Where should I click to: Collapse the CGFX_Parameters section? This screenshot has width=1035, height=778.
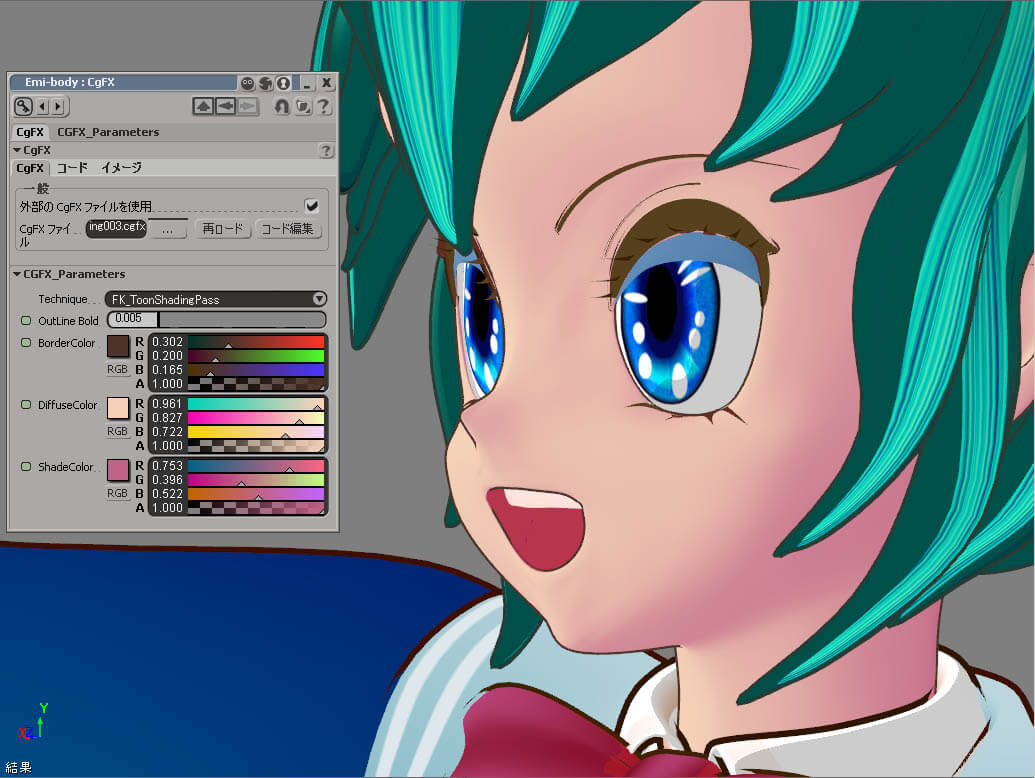click(x=17, y=274)
